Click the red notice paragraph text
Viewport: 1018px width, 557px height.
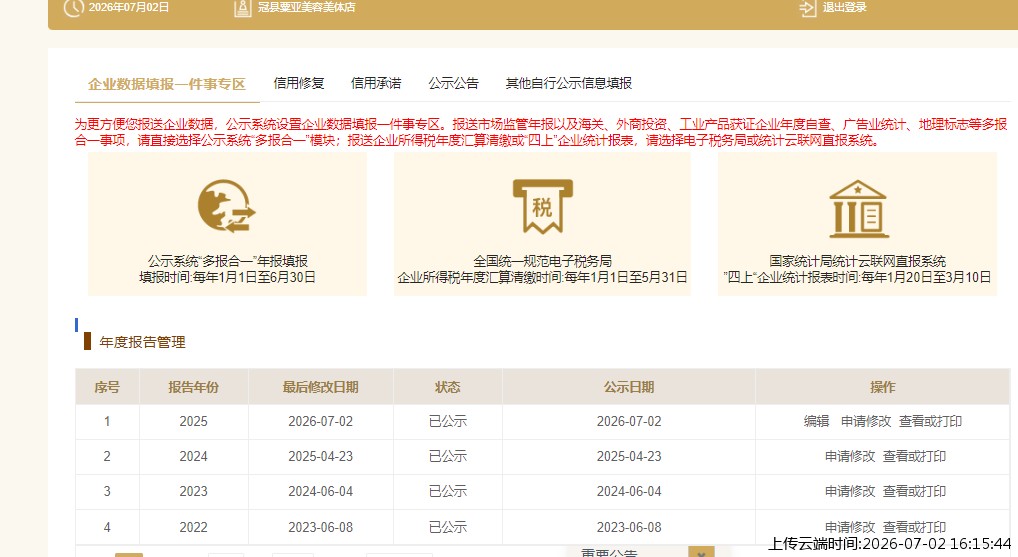click(x=541, y=132)
